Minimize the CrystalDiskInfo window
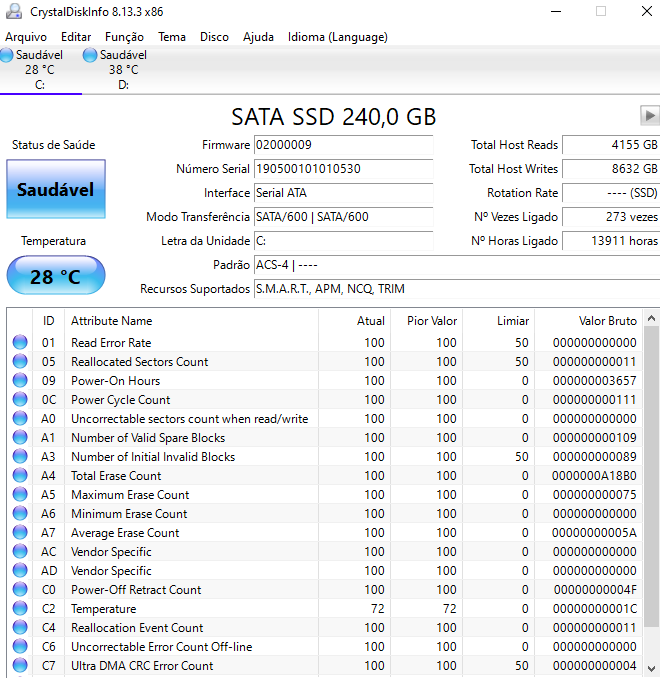The height and width of the screenshot is (678, 660). coord(556,12)
